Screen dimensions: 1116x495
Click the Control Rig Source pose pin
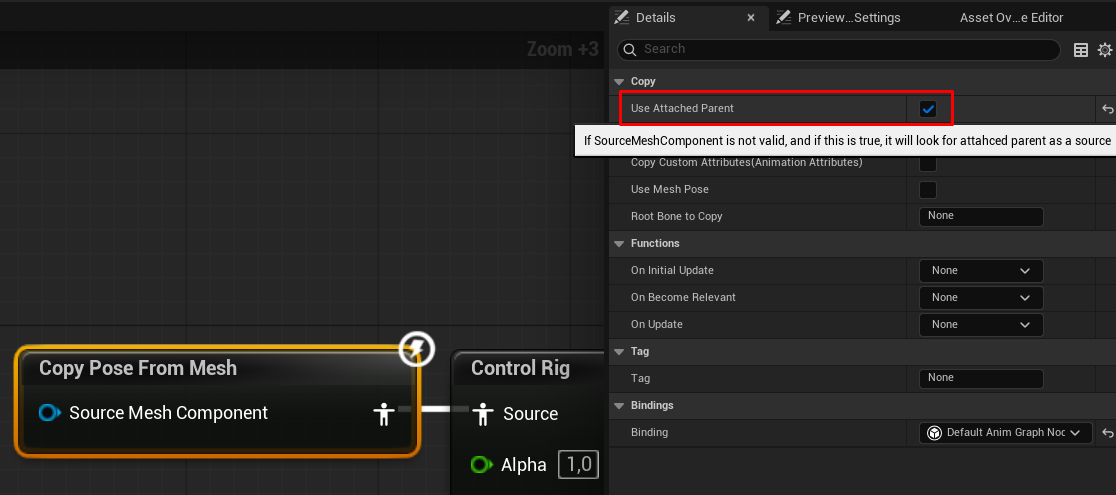tap(483, 414)
